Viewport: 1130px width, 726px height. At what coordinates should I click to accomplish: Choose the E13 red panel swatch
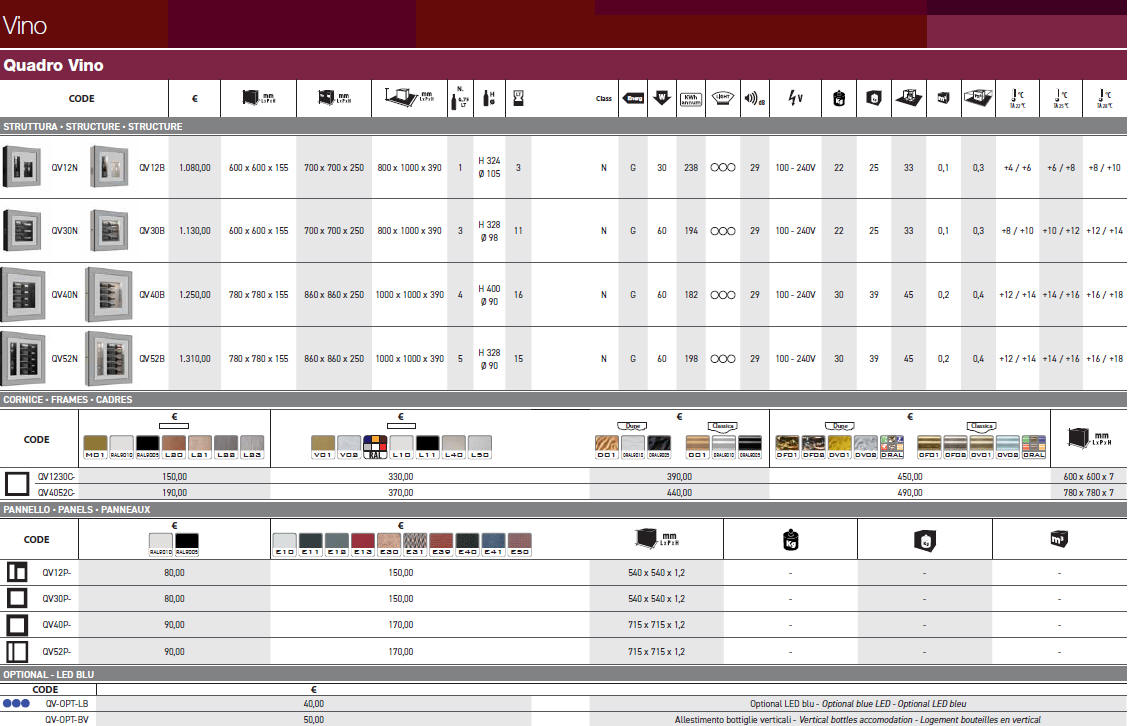point(363,544)
